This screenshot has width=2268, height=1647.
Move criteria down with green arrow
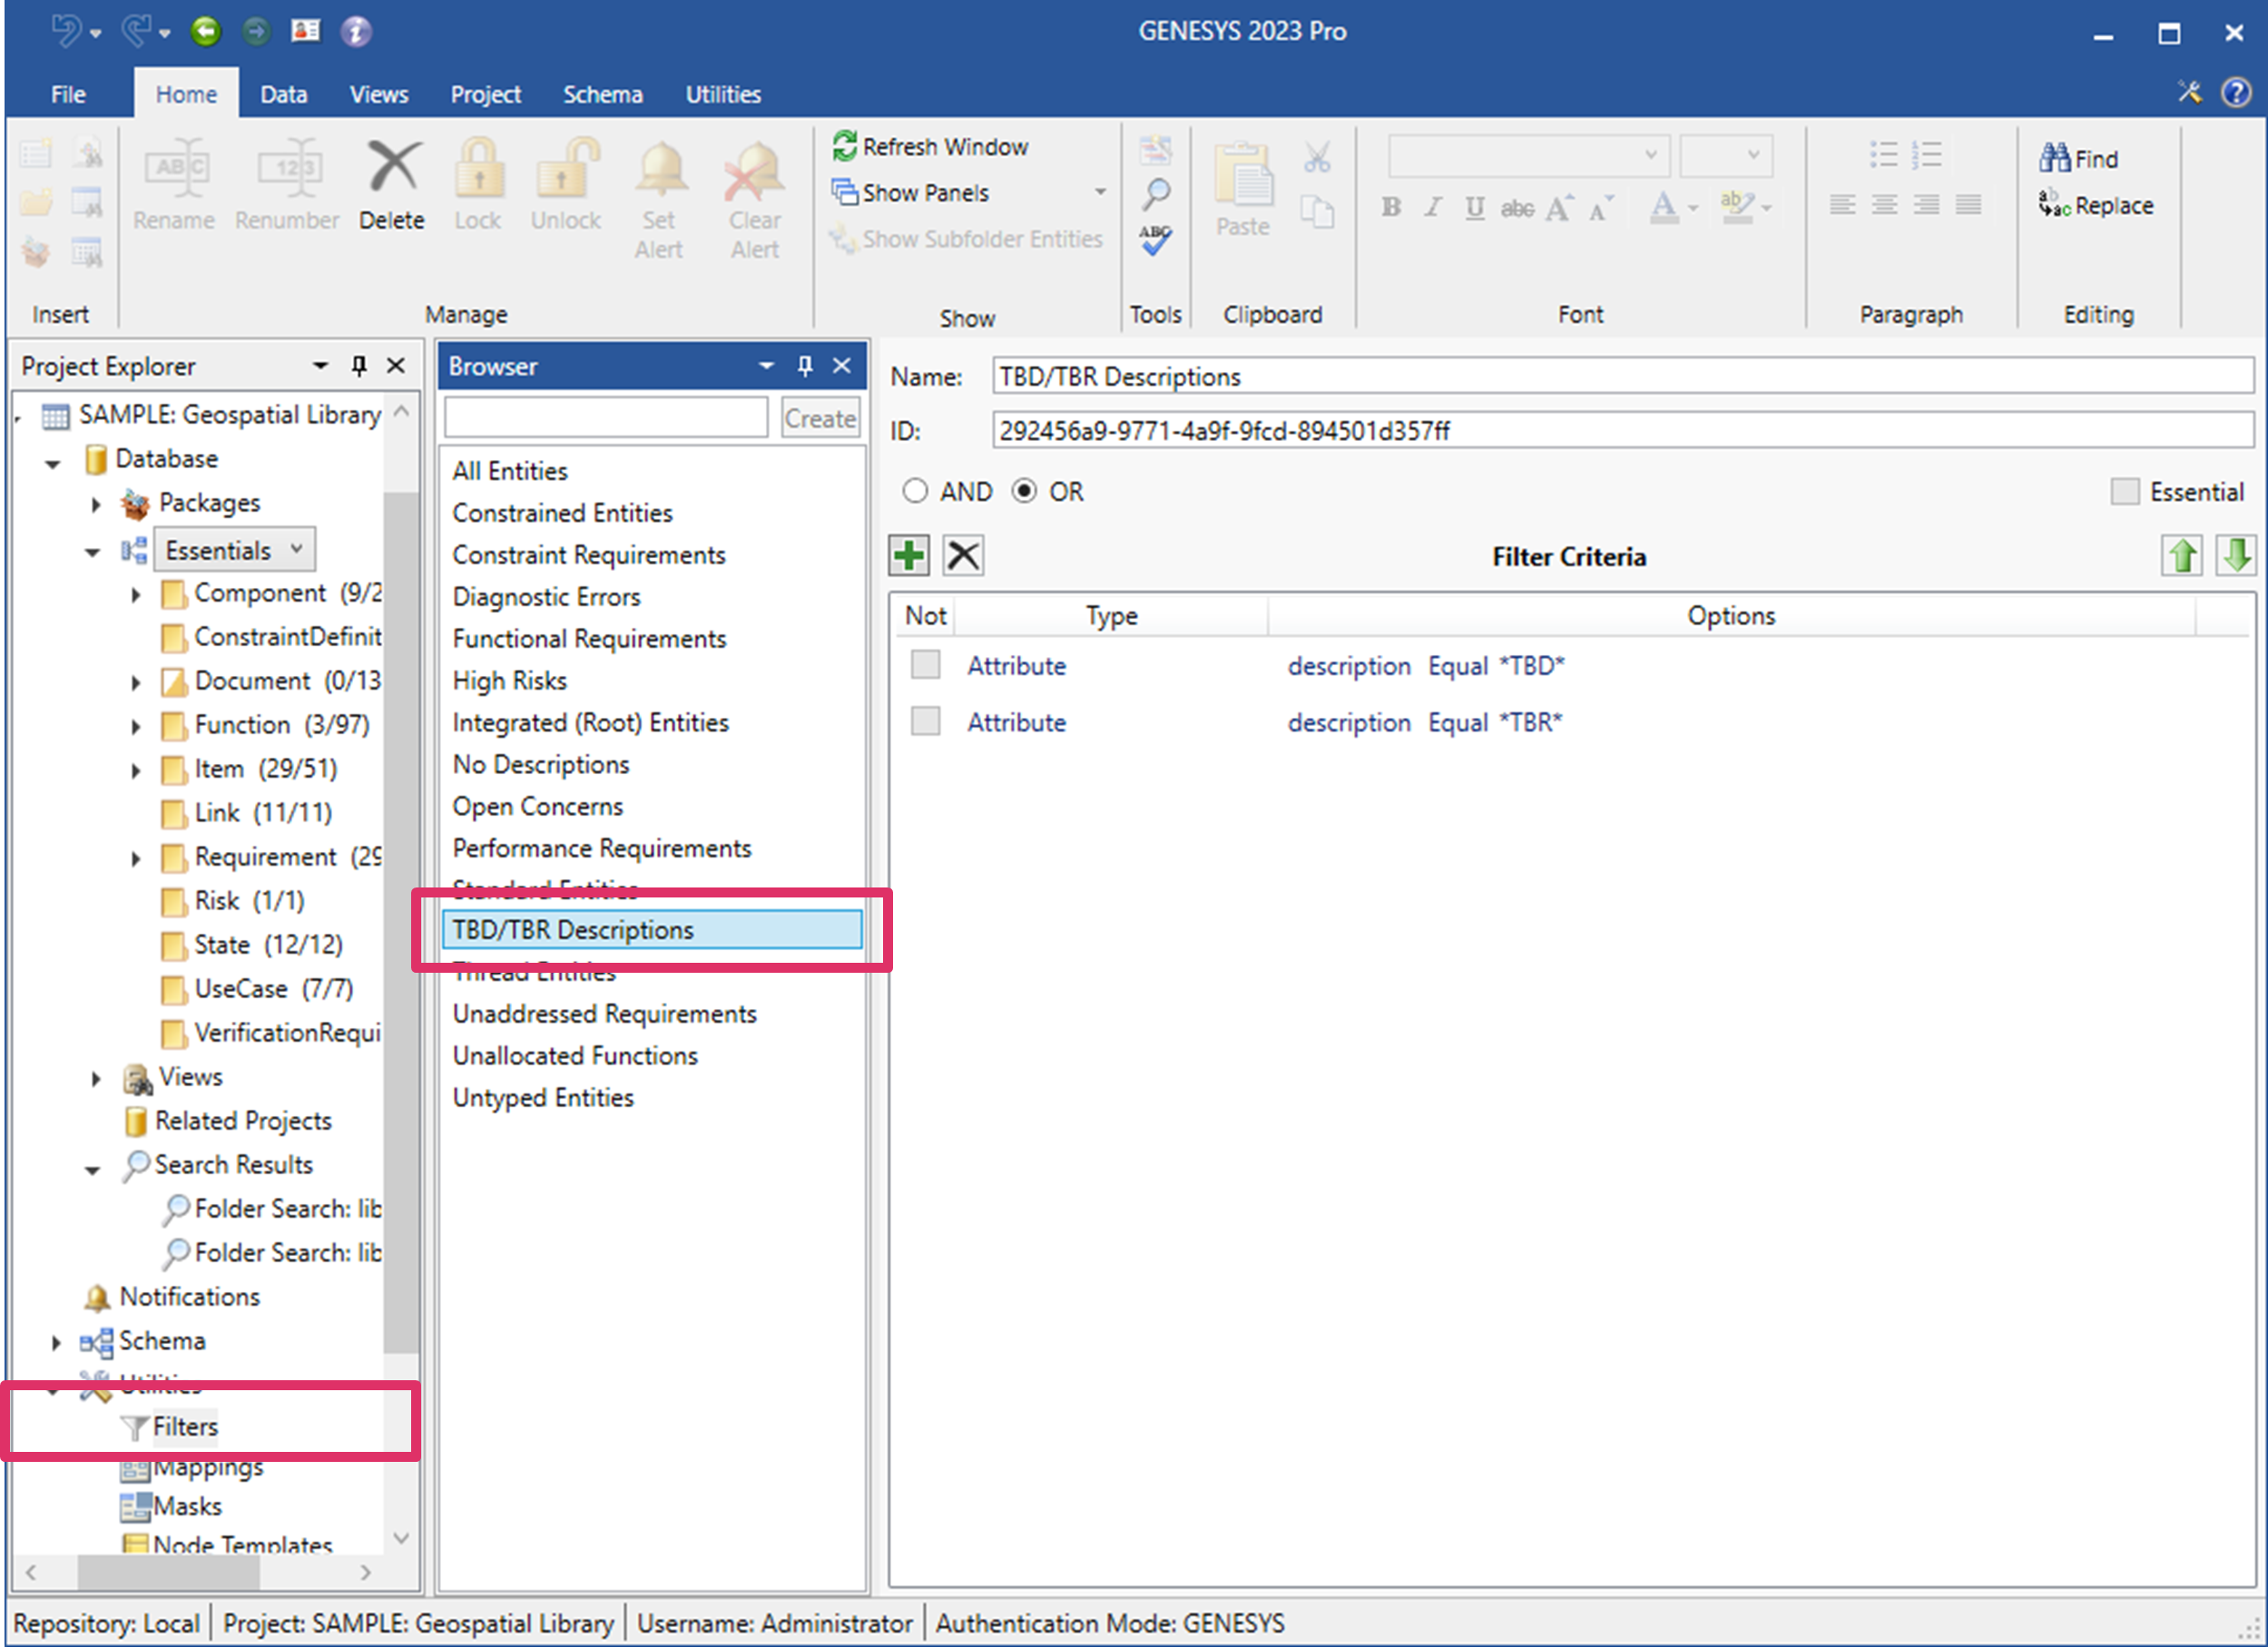click(x=2236, y=555)
